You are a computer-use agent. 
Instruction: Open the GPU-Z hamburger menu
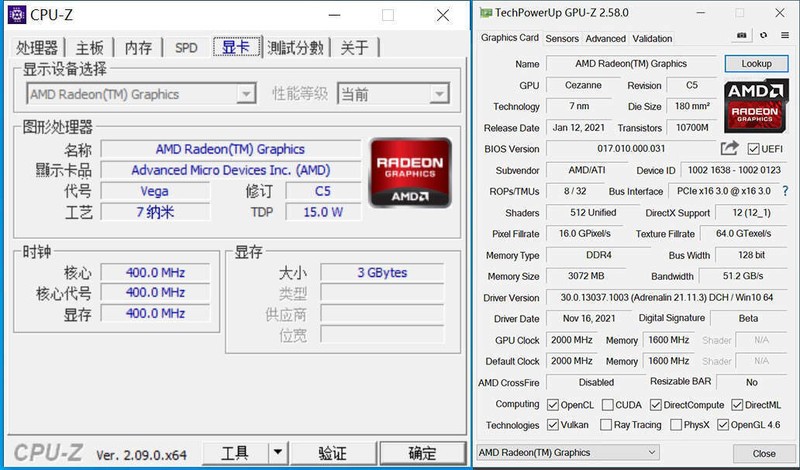(x=785, y=35)
